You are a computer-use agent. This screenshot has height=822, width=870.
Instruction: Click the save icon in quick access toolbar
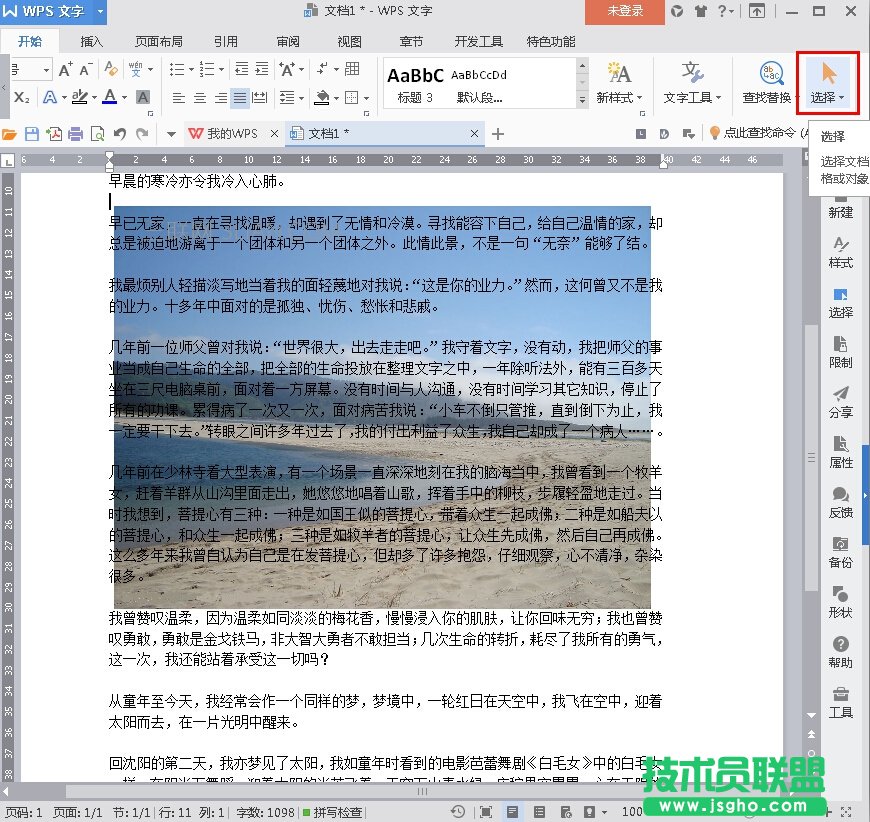tap(32, 134)
